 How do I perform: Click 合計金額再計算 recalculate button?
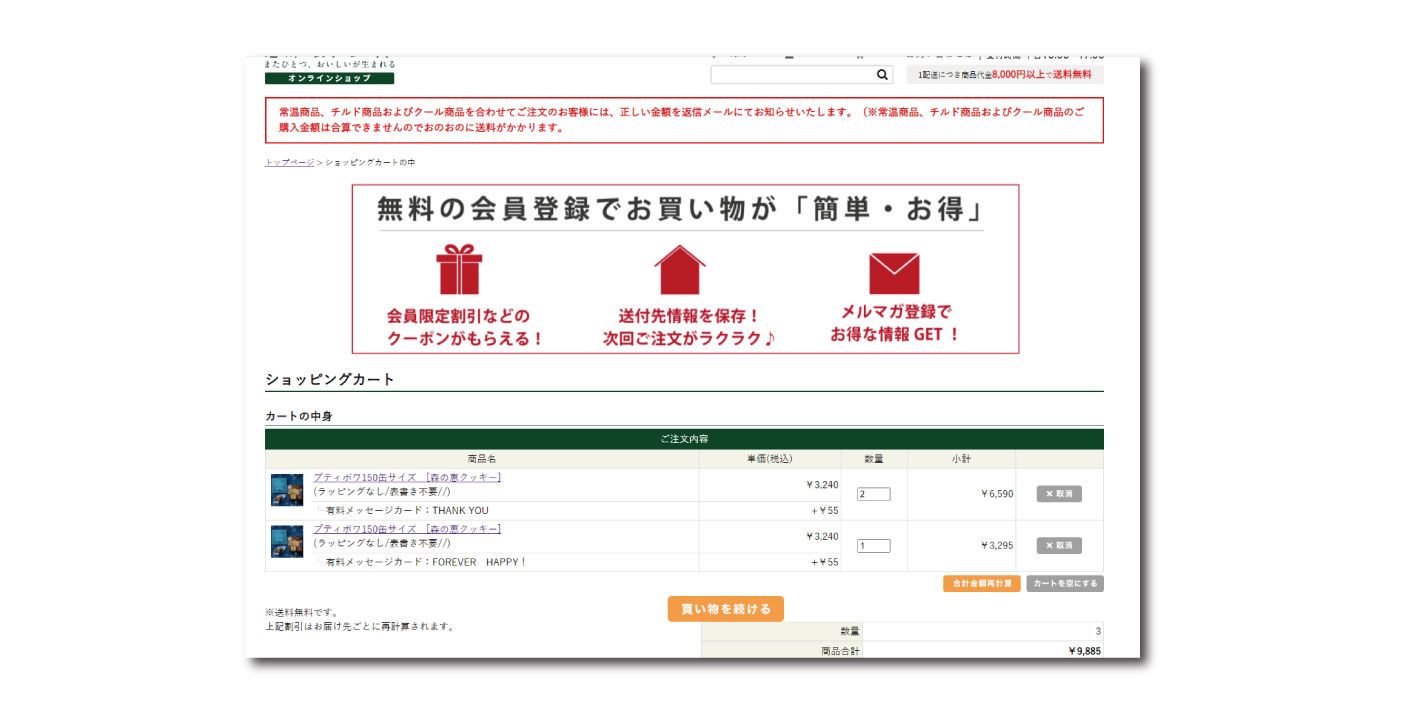coord(982,583)
